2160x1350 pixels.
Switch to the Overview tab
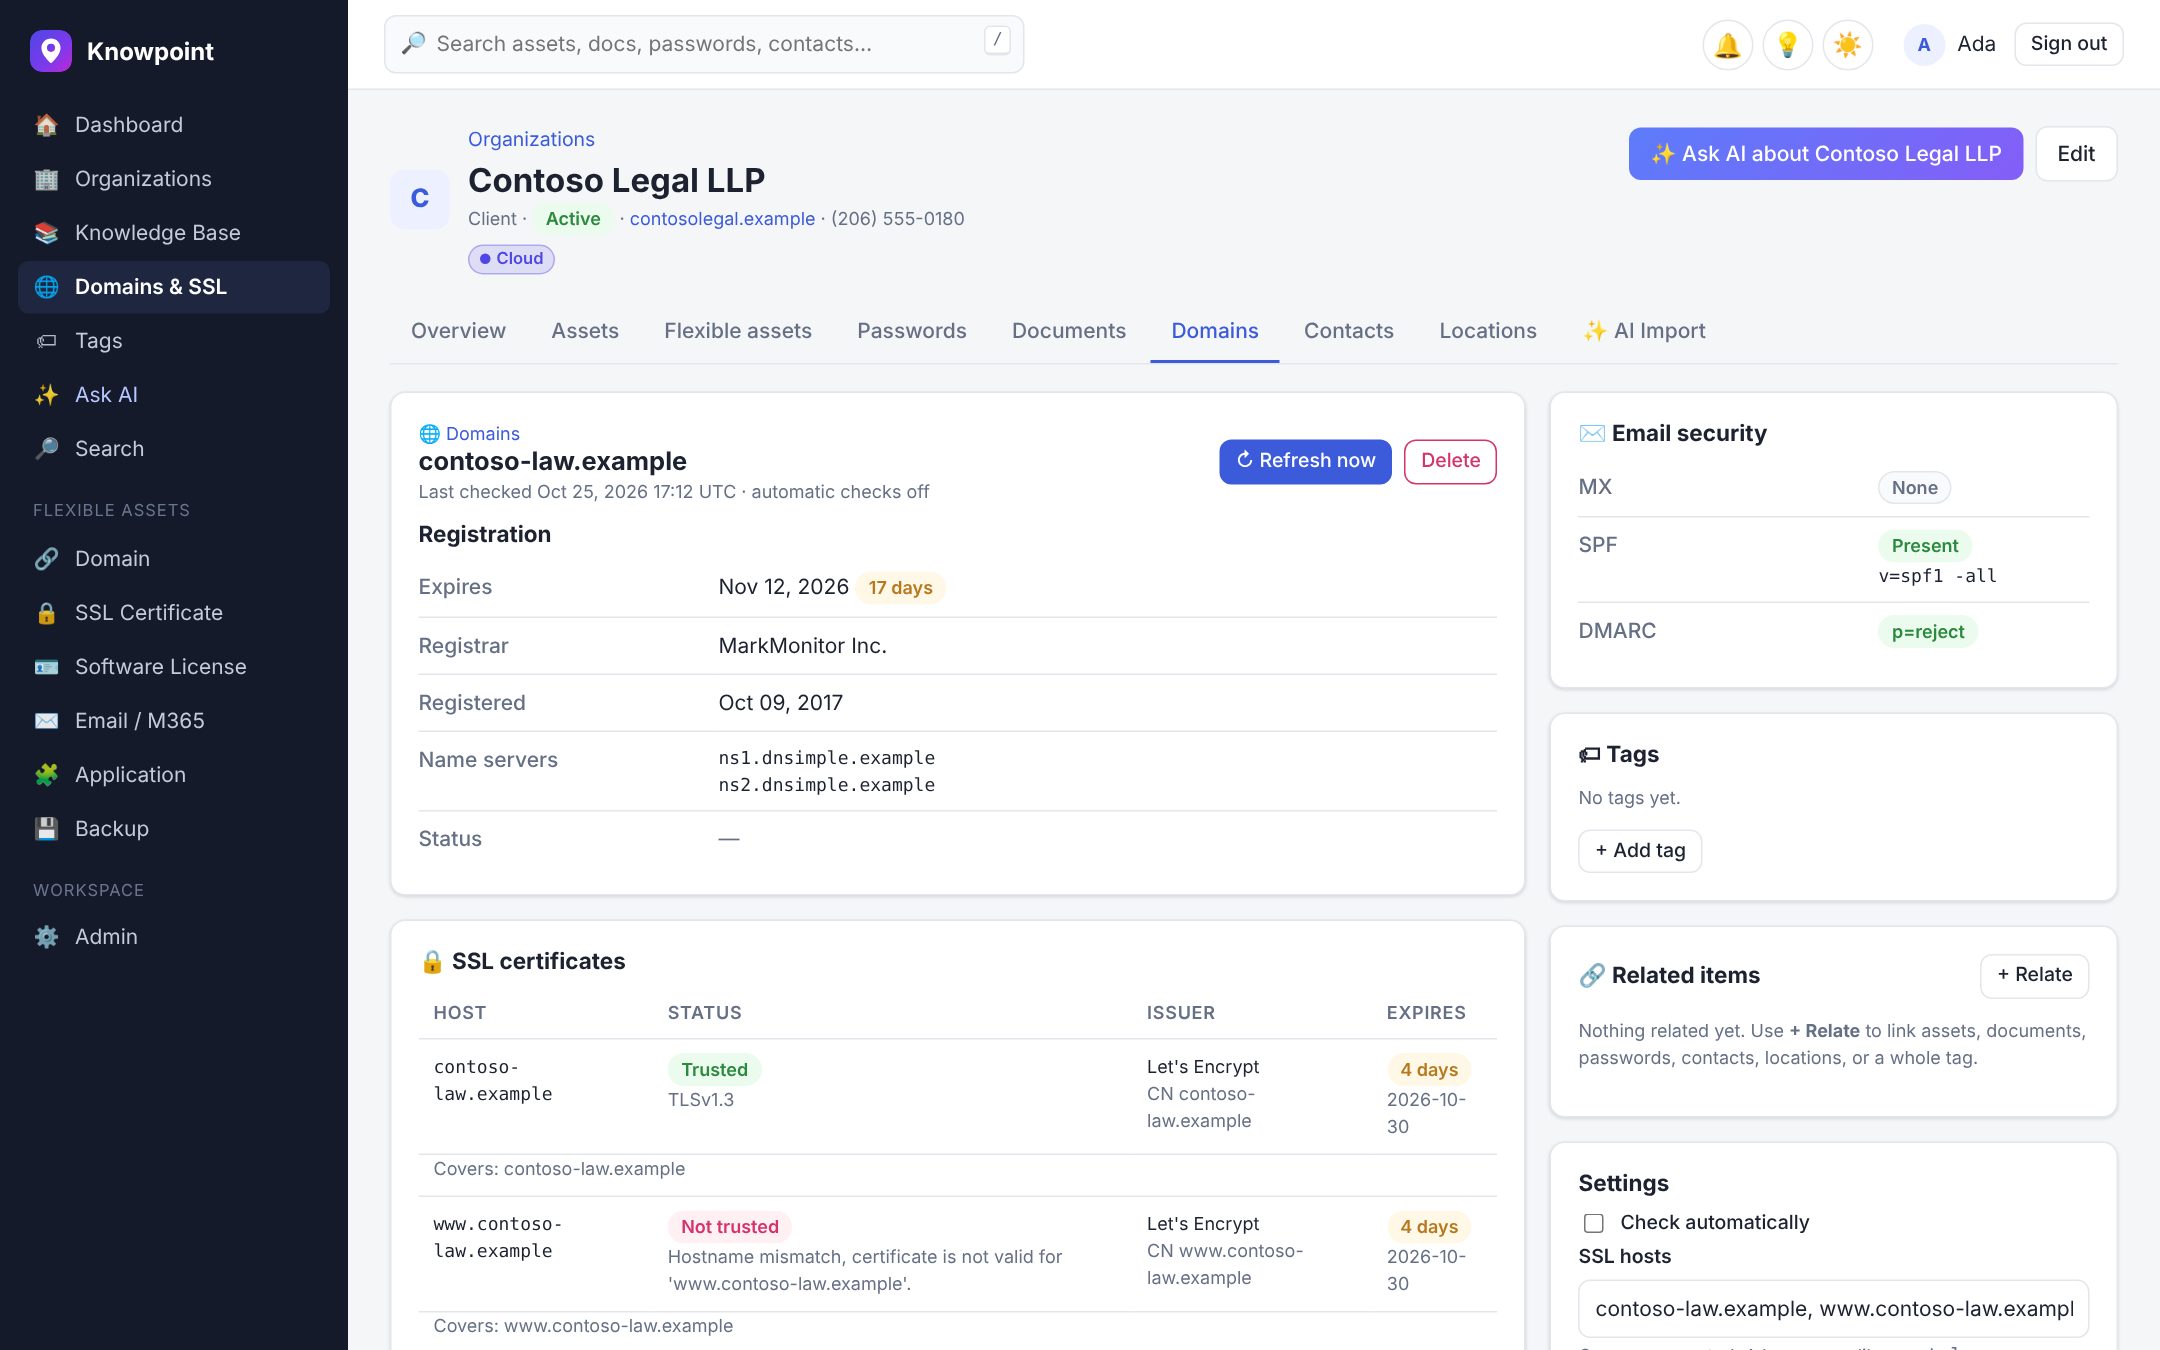458,331
